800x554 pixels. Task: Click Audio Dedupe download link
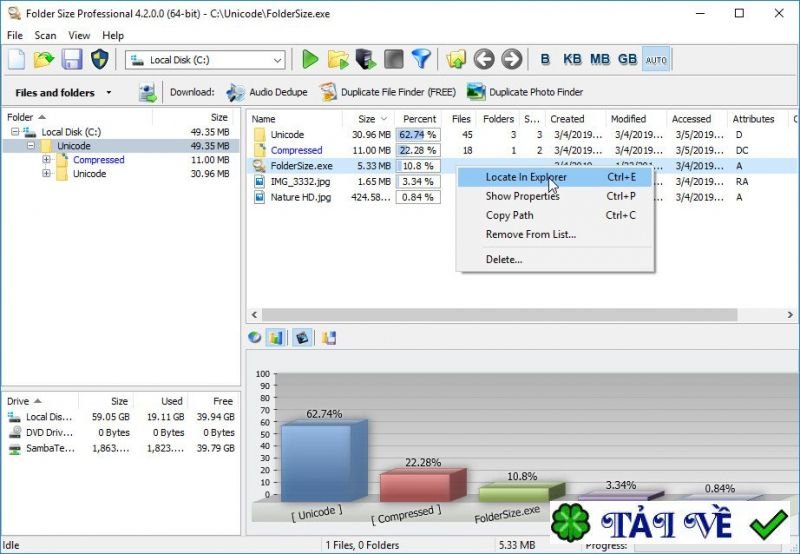267,92
